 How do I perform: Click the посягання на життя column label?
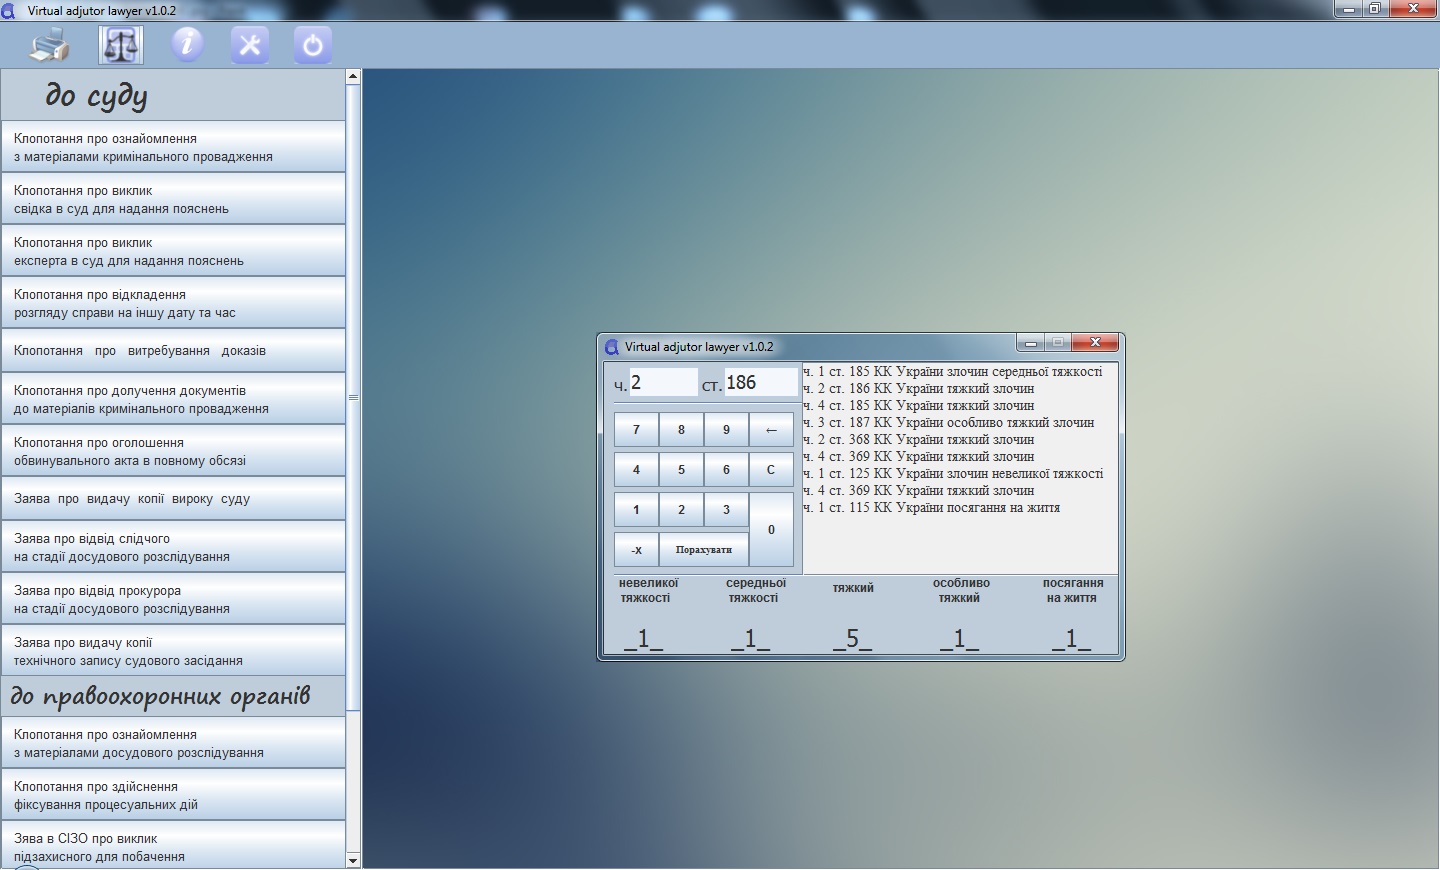pos(1072,590)
